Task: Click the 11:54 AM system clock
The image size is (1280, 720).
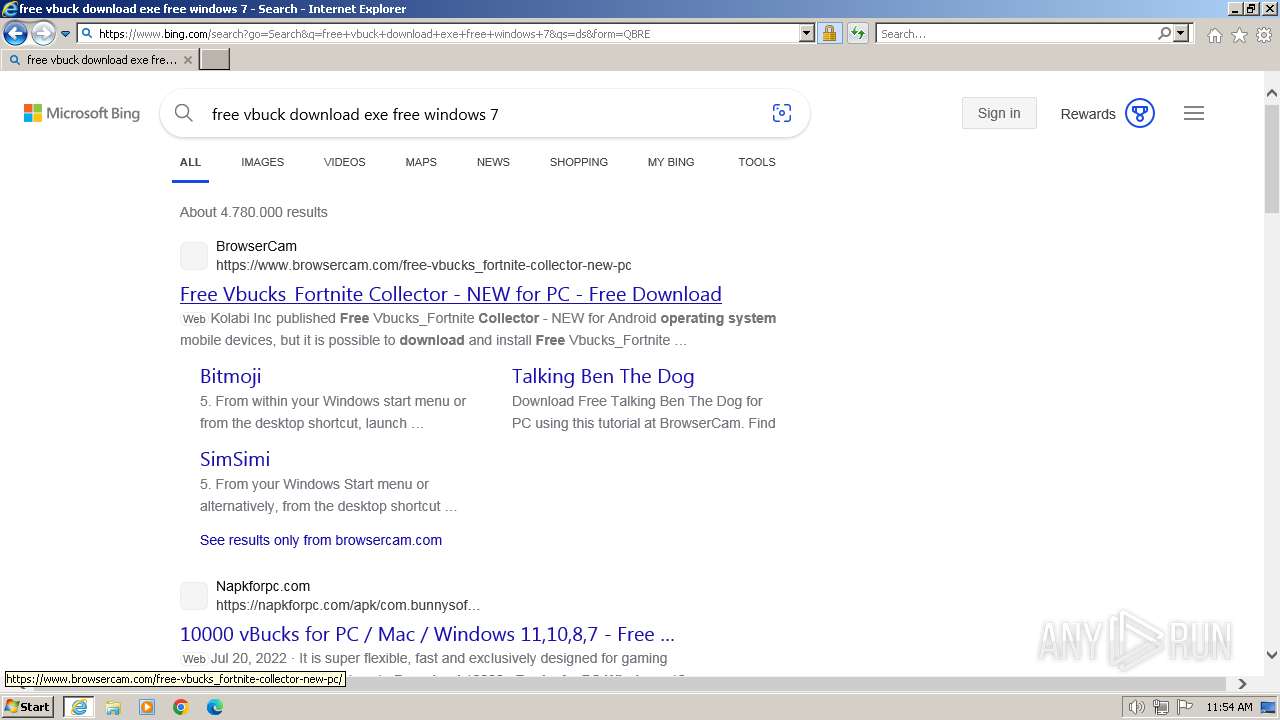Action: coord(1229,707)
